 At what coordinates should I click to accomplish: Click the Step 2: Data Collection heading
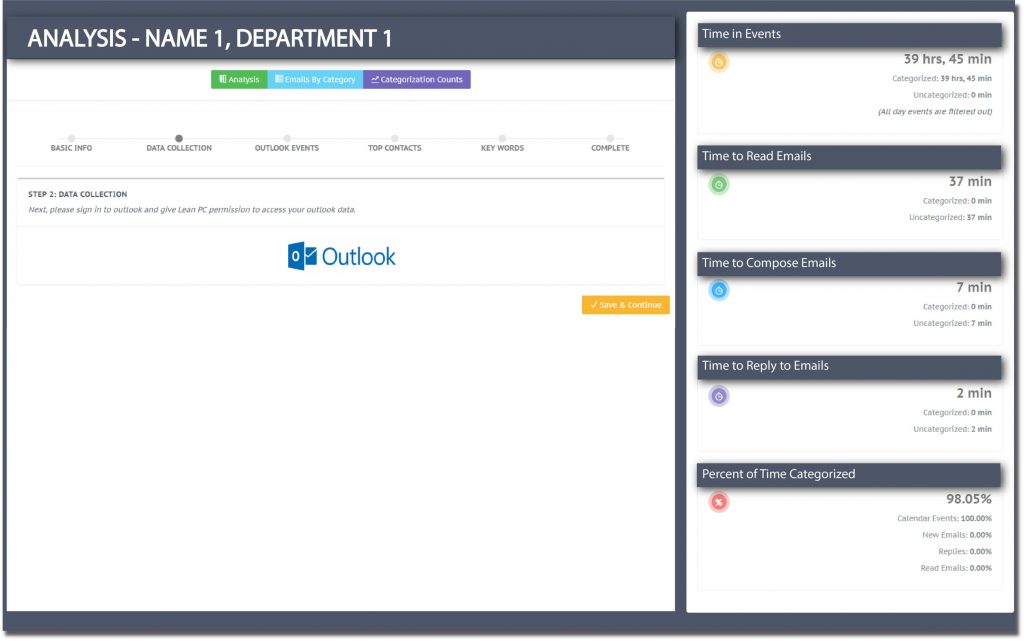pyautogui.click(x=78, y=194)
